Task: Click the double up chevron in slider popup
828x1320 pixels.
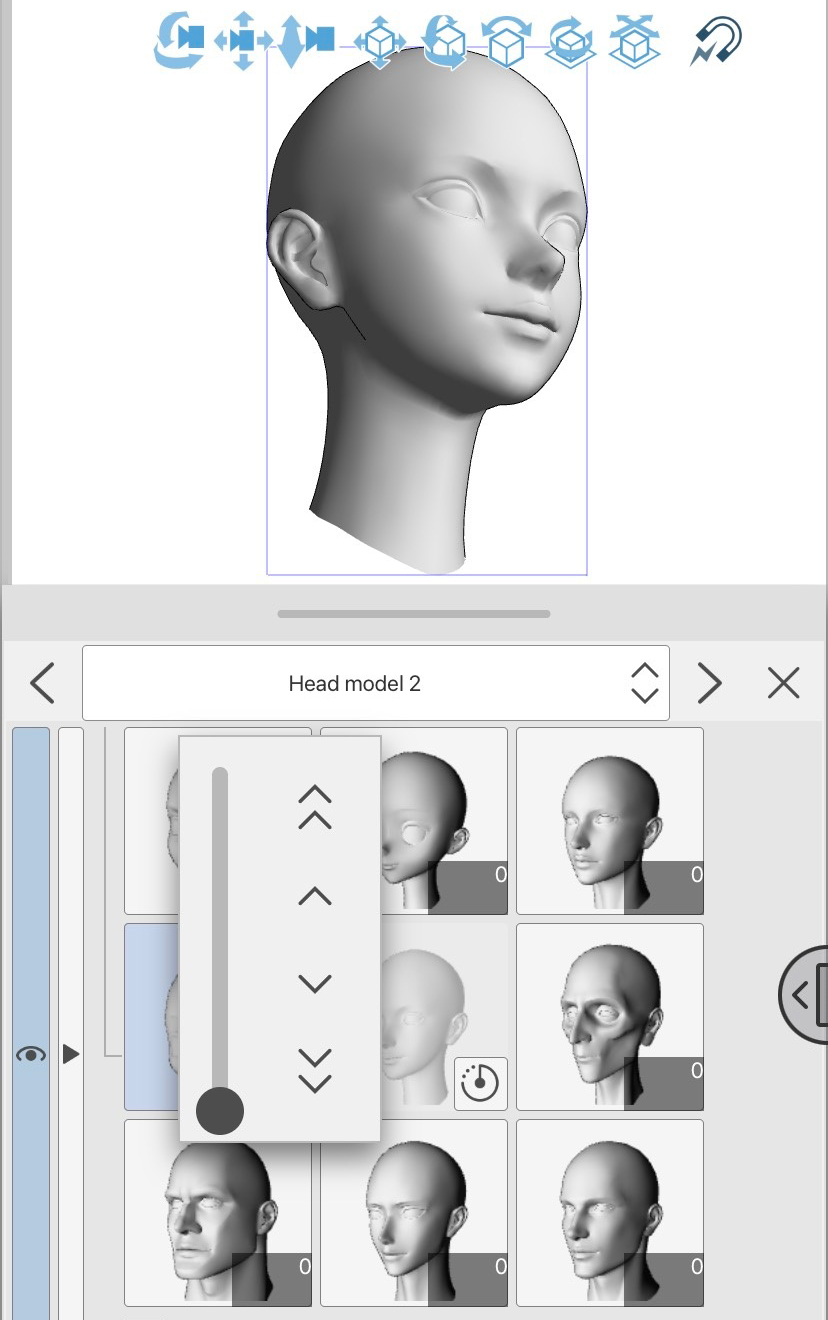Action: coord(315,808)
